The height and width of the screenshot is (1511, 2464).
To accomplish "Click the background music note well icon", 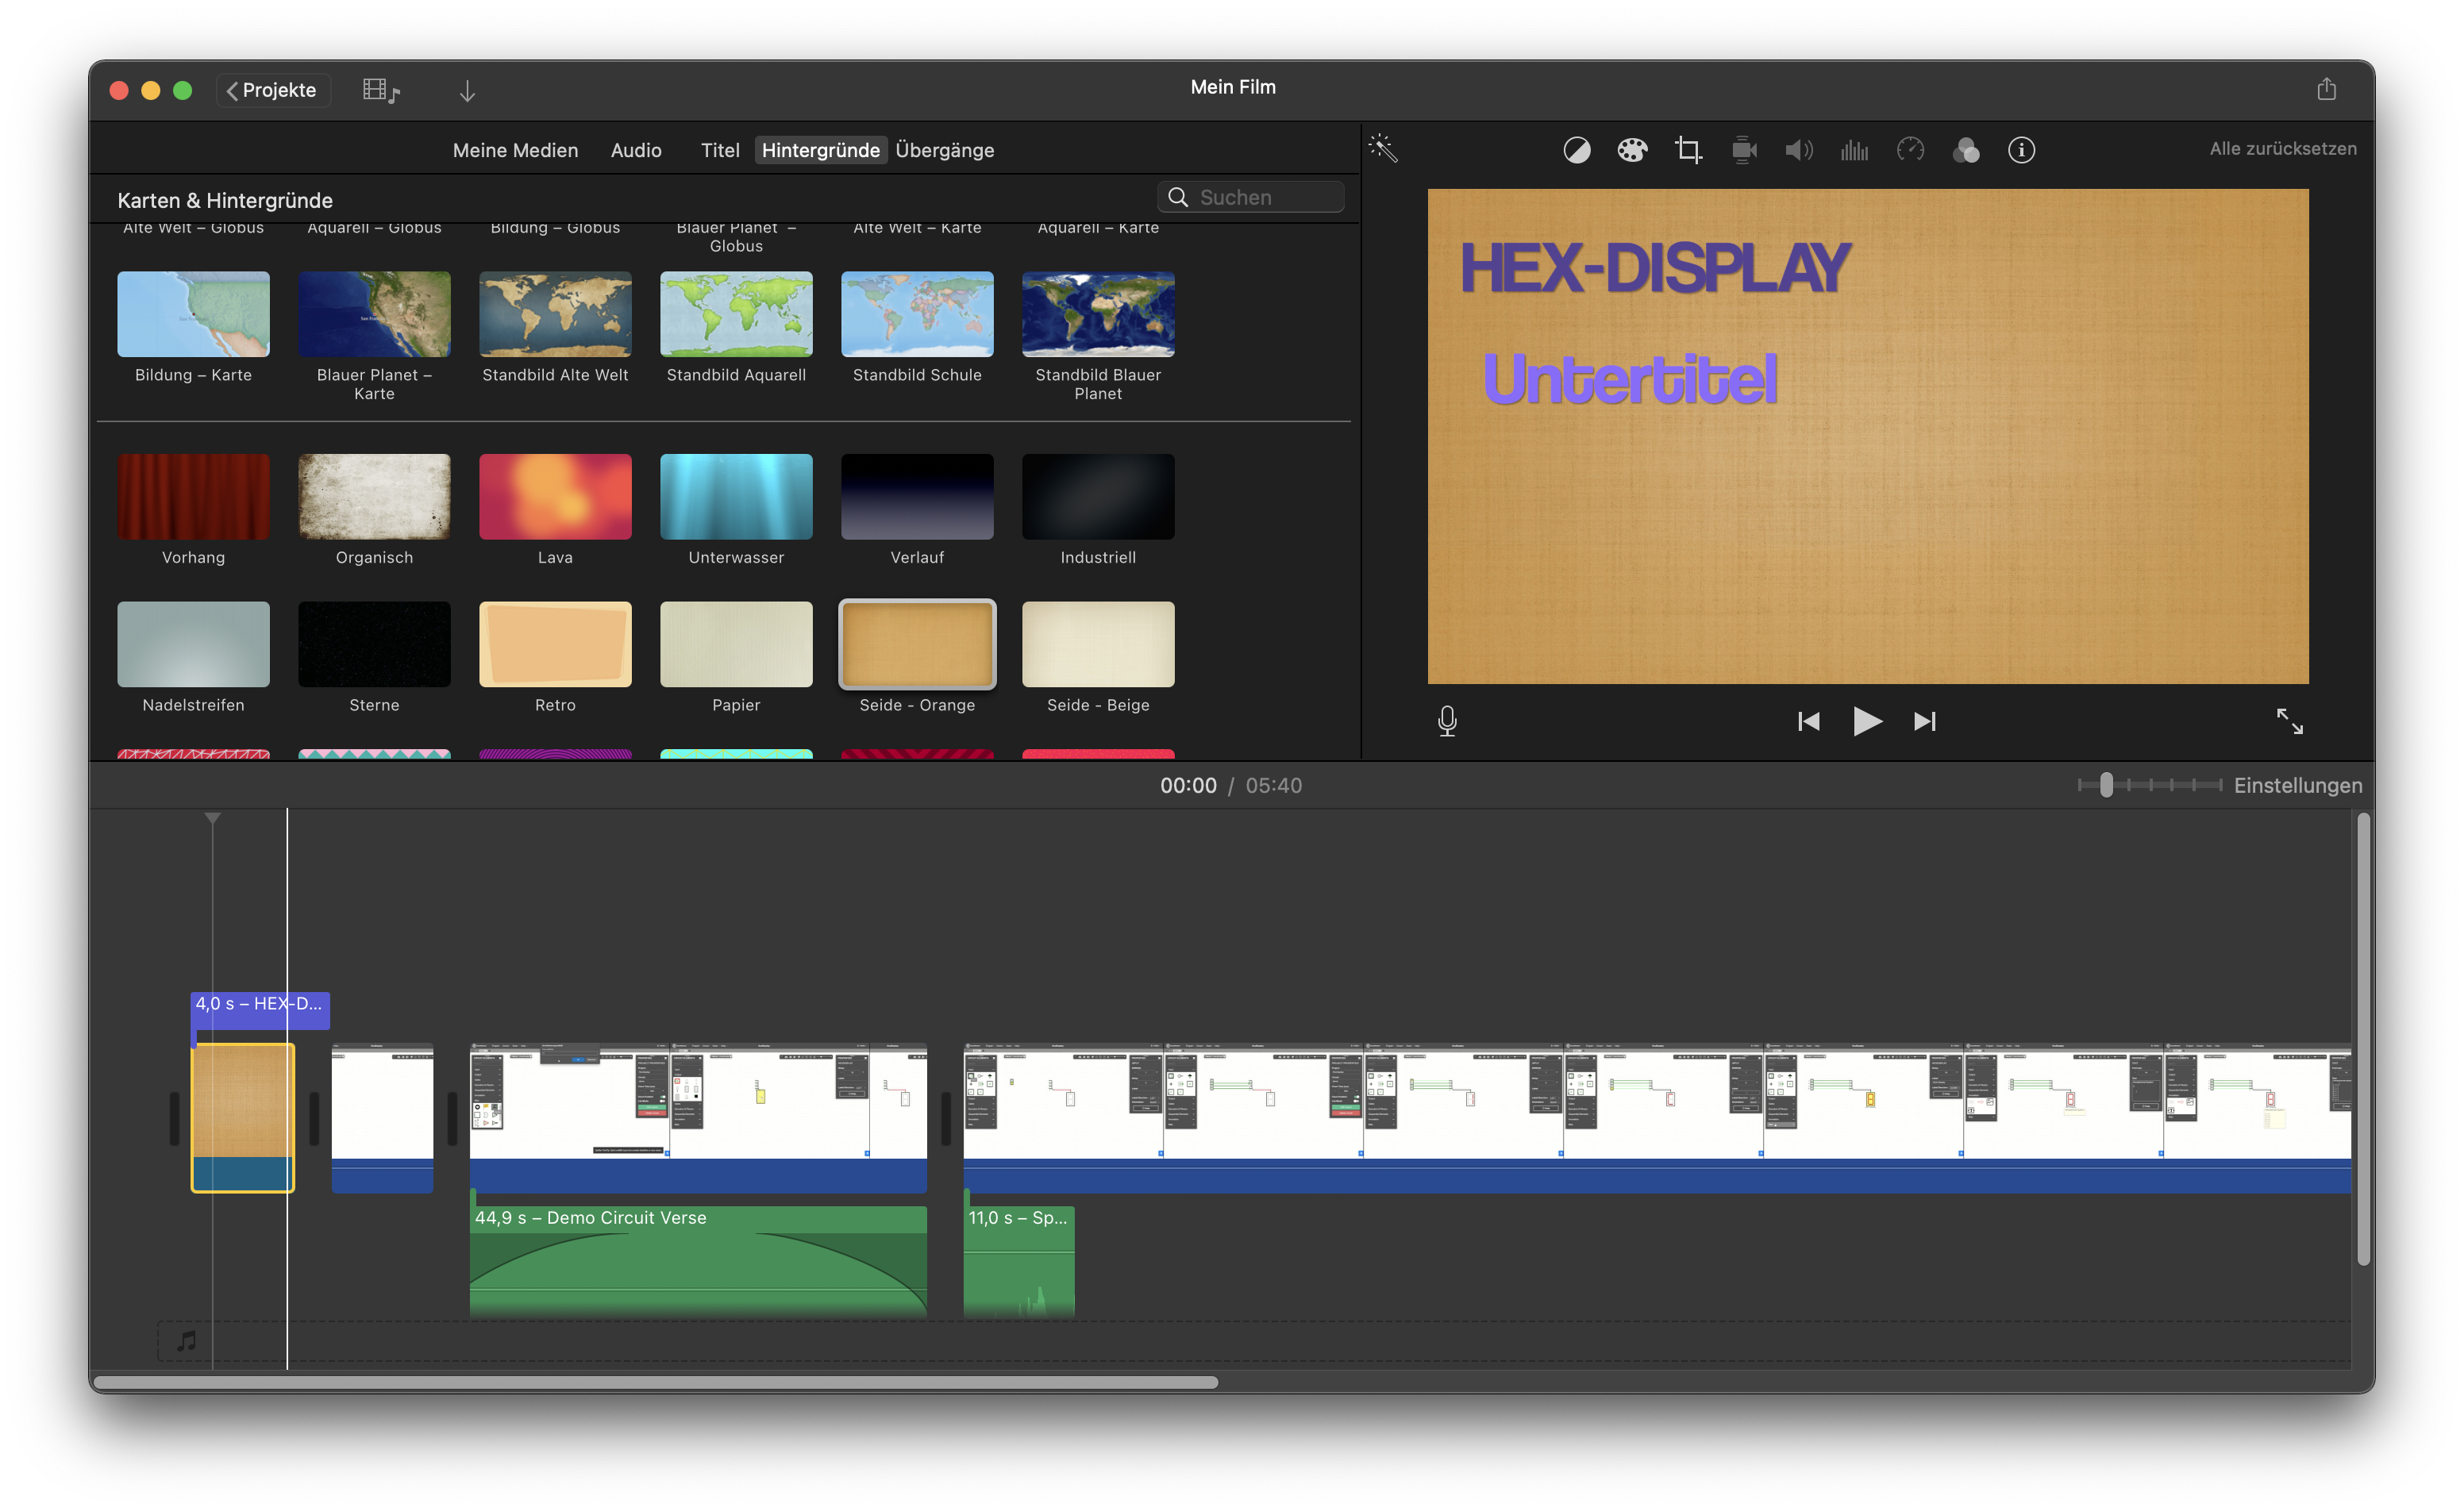I will click(187, 1340).
